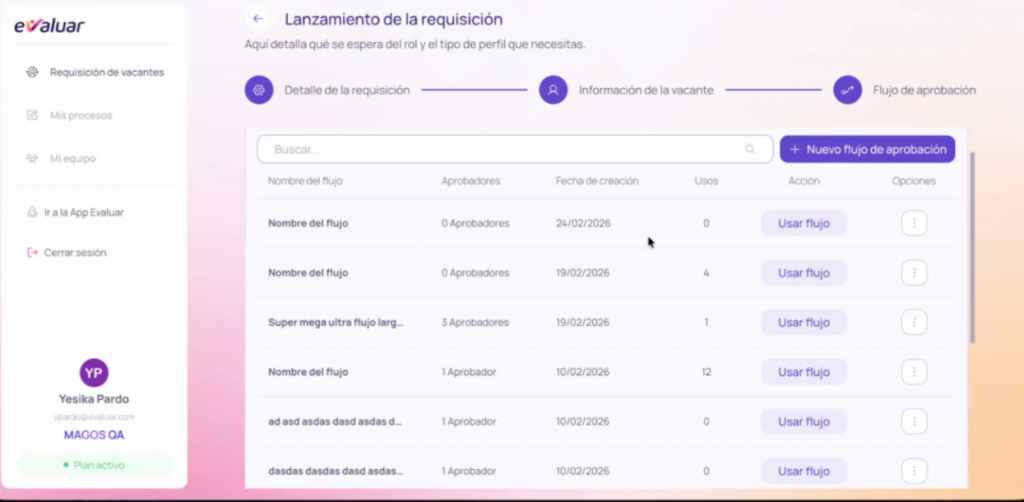Image resolution: width=1024 pixels, height=502 pixels.
Task: Click the Detalle de la requisición step icon
Action: (259, 90)
